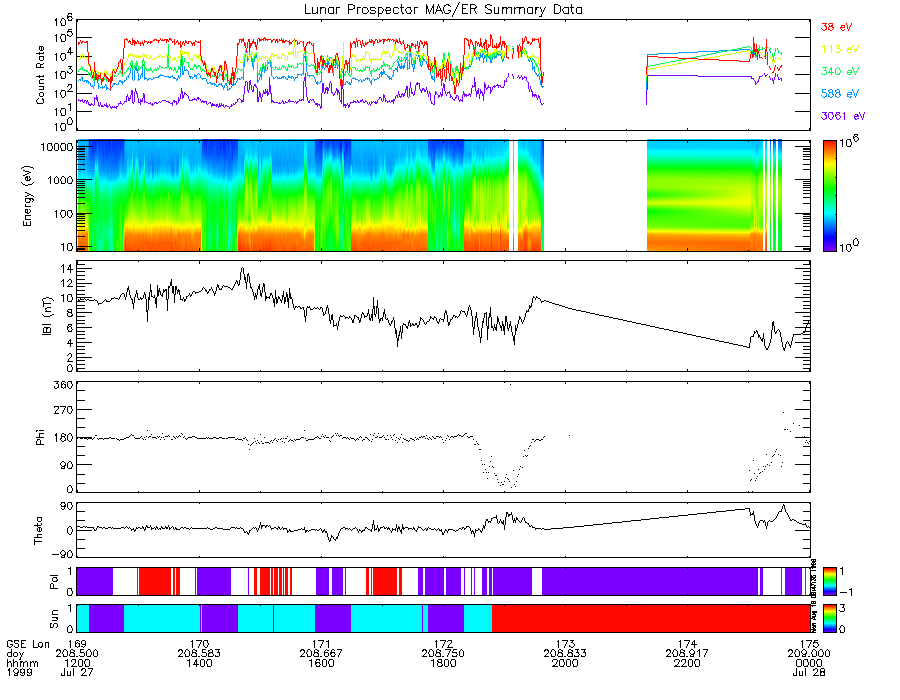This screenshot has height=700, width=900.
Task: Click the '10000' tick on the Energy axis
Action: 56,147
